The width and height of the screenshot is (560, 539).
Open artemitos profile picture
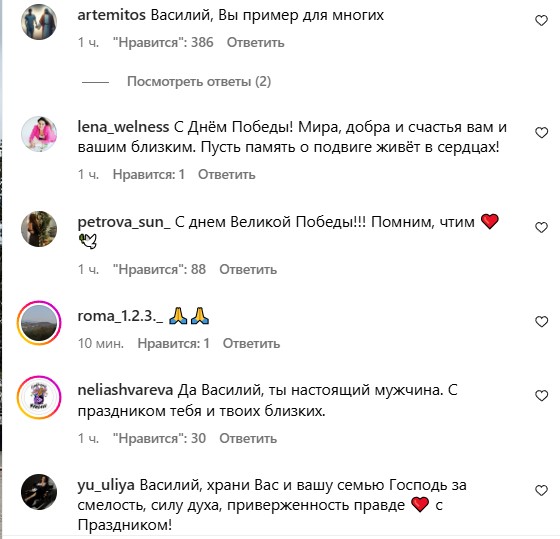39,22
